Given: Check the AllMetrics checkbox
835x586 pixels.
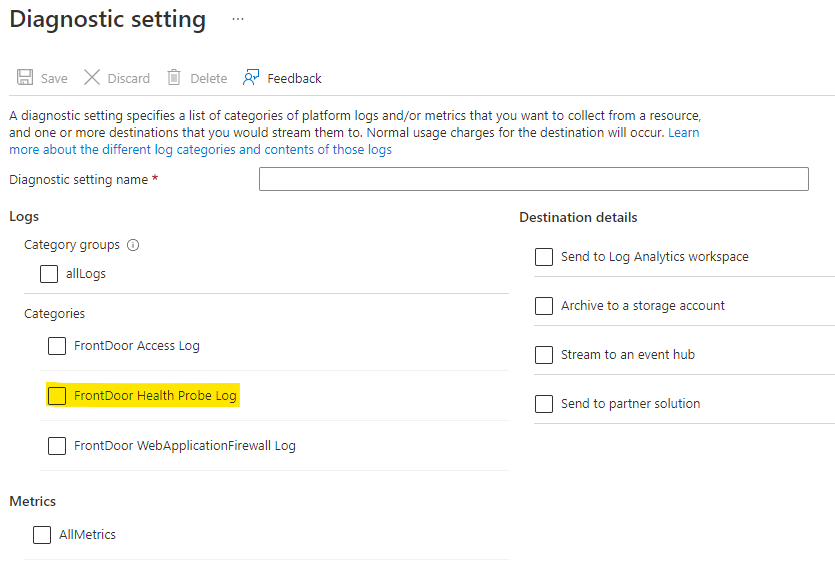Looking at the screenshot, I should click(41, 535).
